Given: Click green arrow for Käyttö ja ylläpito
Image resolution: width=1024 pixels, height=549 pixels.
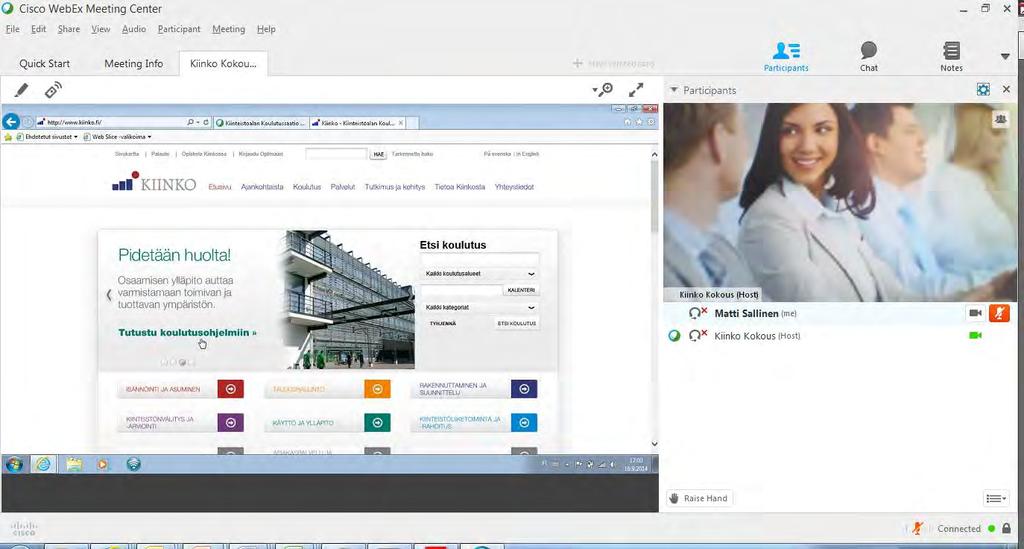Looking at the screenshot, I should coord(377,422).
